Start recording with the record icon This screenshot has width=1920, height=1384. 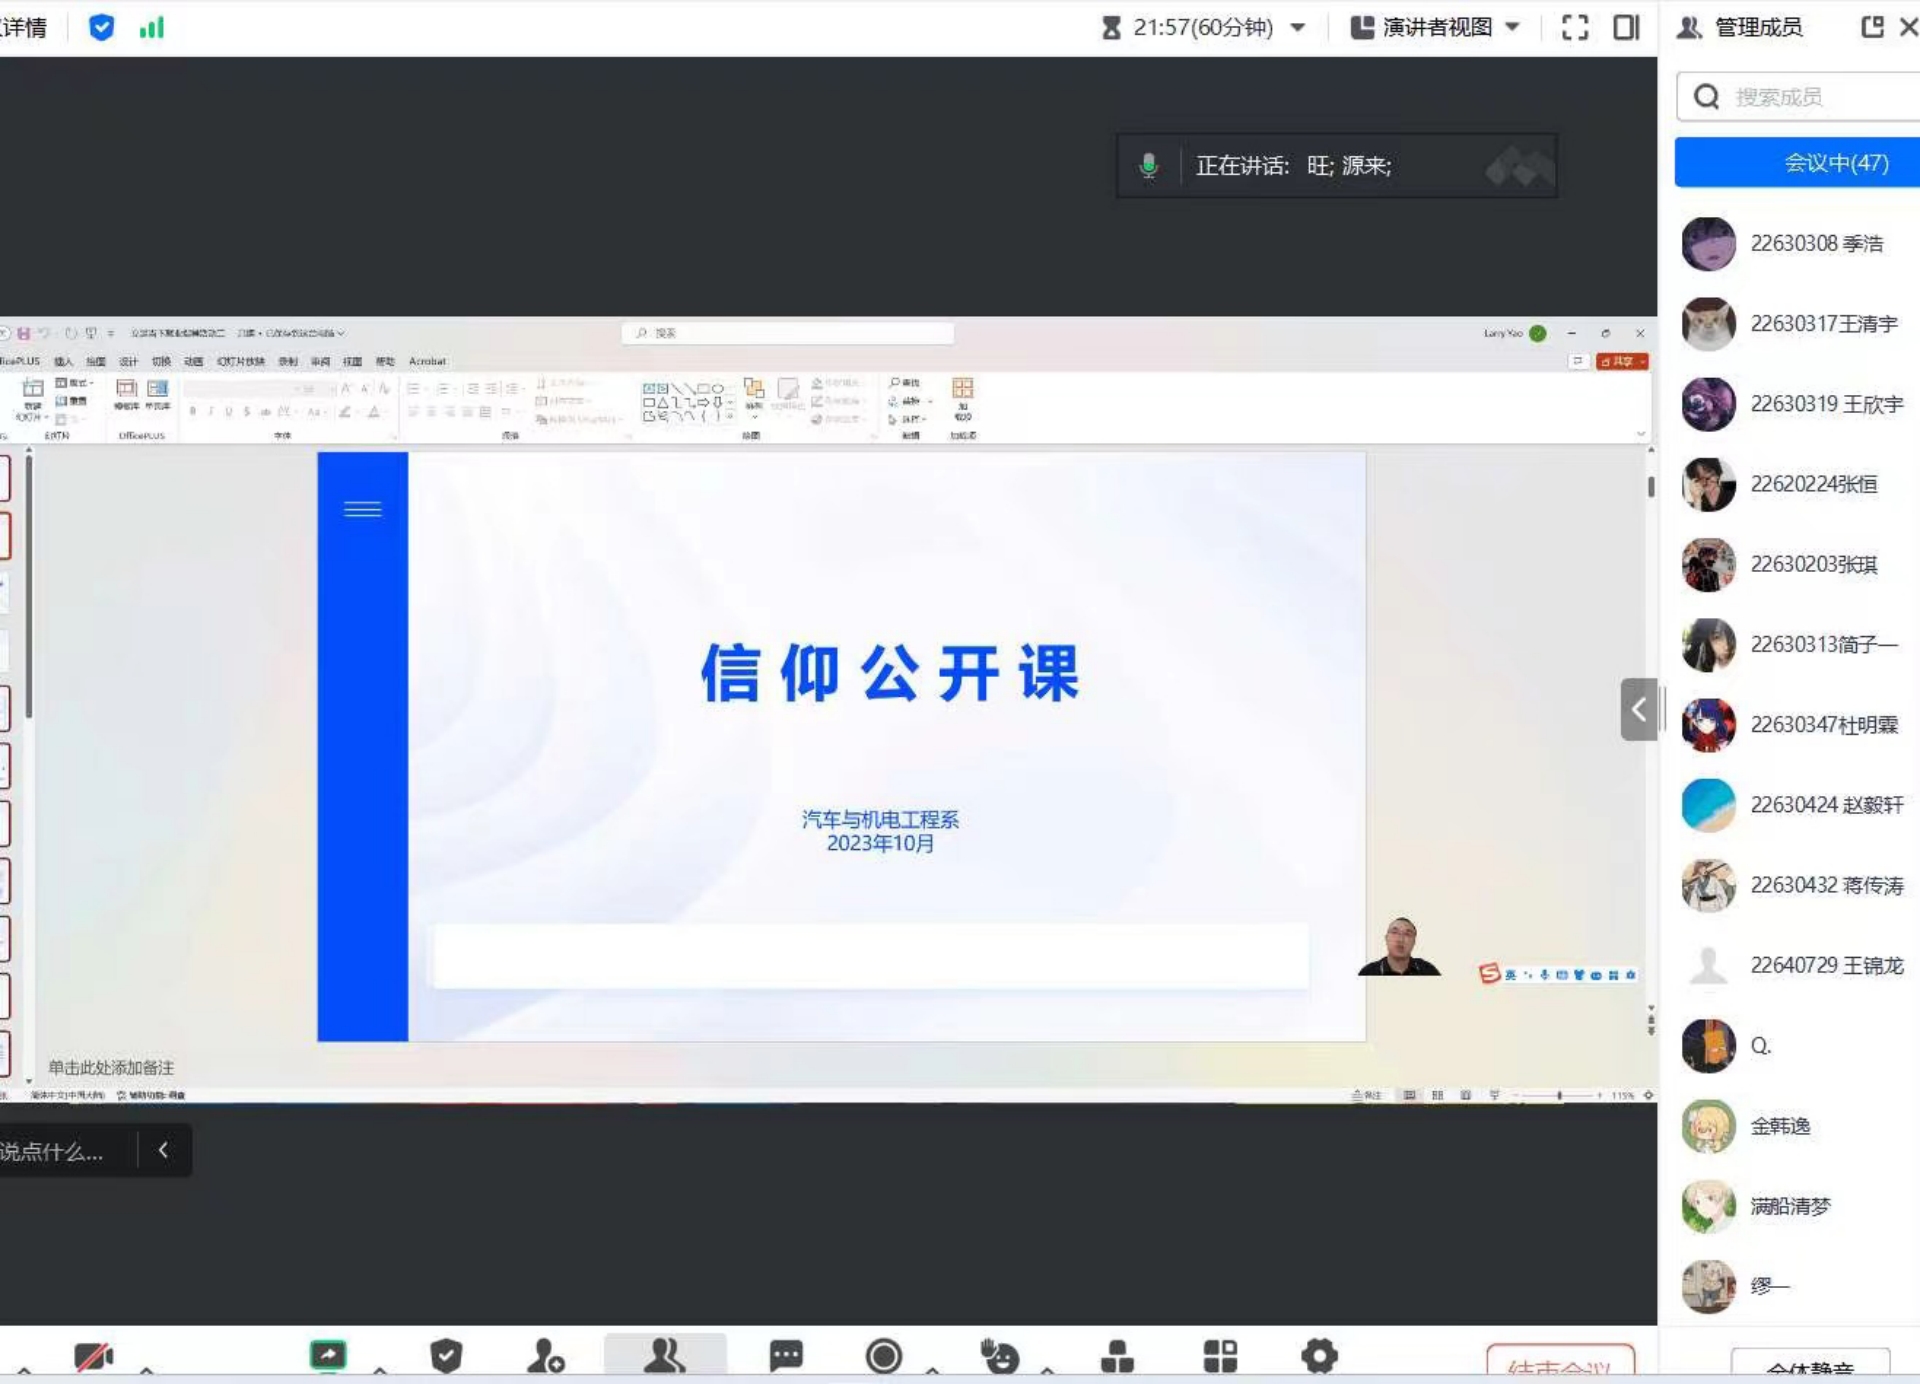click(884, 1356)
